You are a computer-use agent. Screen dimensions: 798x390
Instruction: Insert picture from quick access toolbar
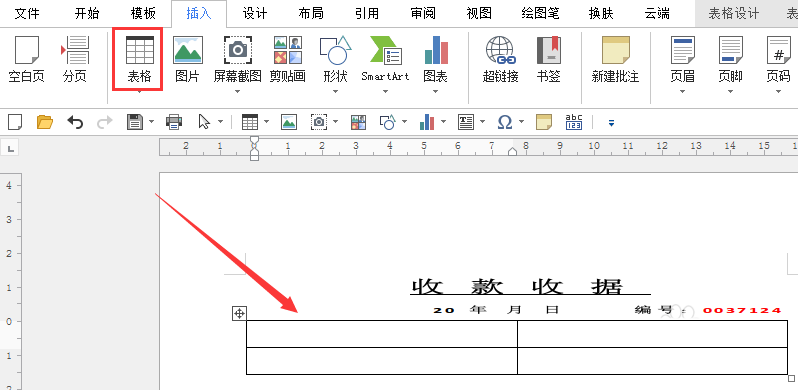coord(289,122)
